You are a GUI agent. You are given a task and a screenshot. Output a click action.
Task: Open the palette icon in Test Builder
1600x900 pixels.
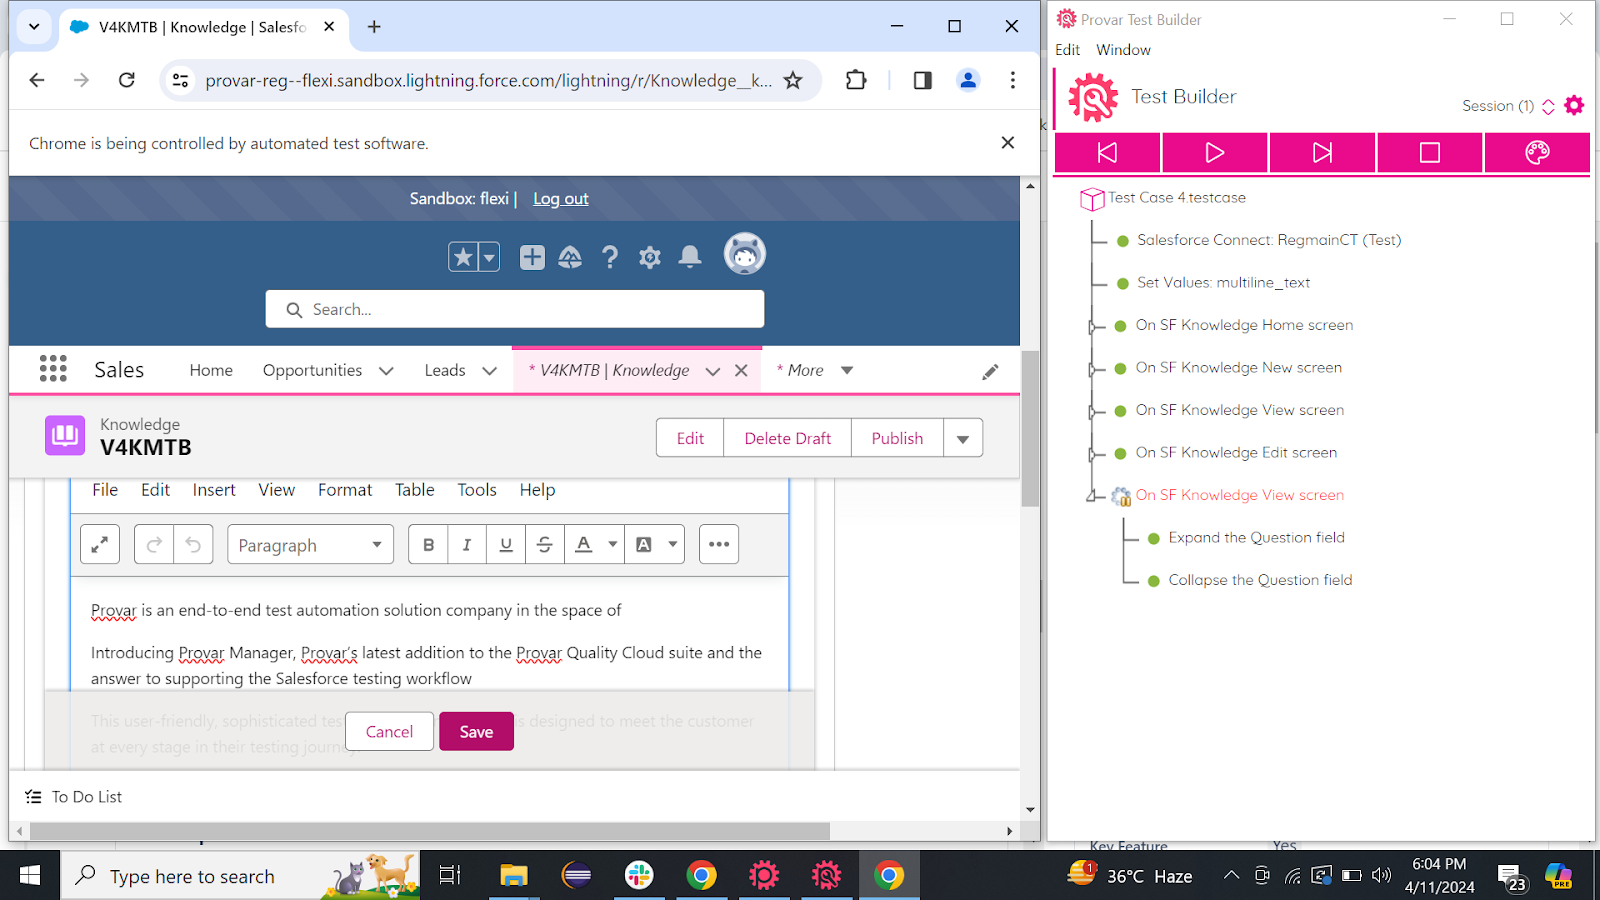[x=1537, y=152]
